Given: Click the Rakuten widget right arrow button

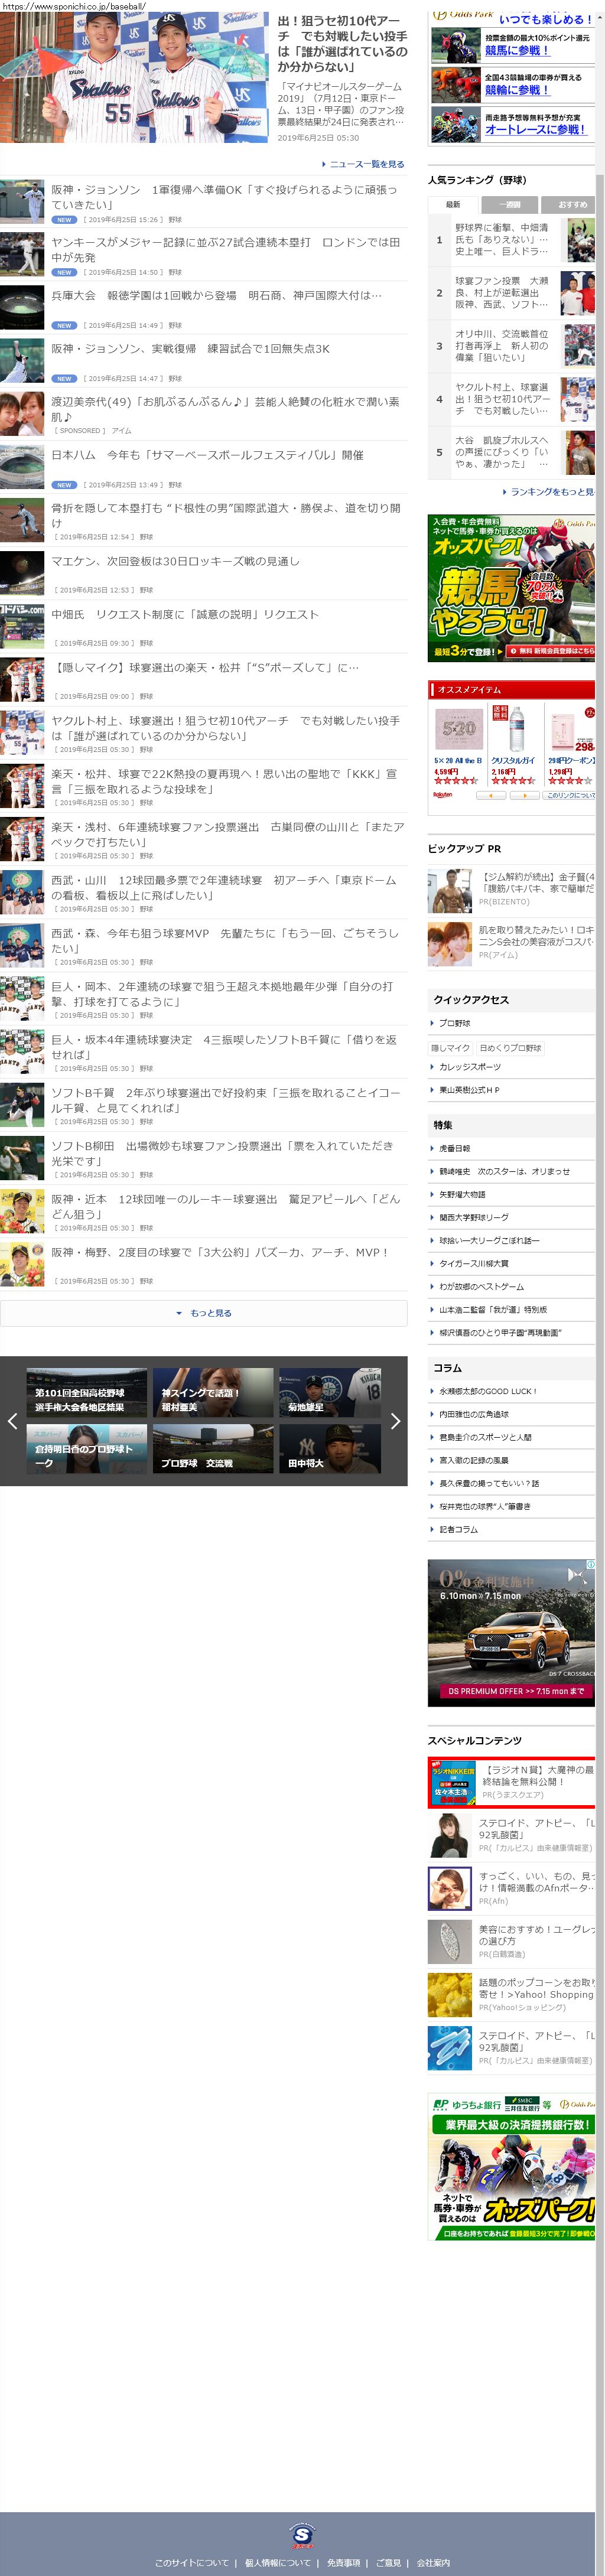Looking at the screenshot, I should 524,796.
